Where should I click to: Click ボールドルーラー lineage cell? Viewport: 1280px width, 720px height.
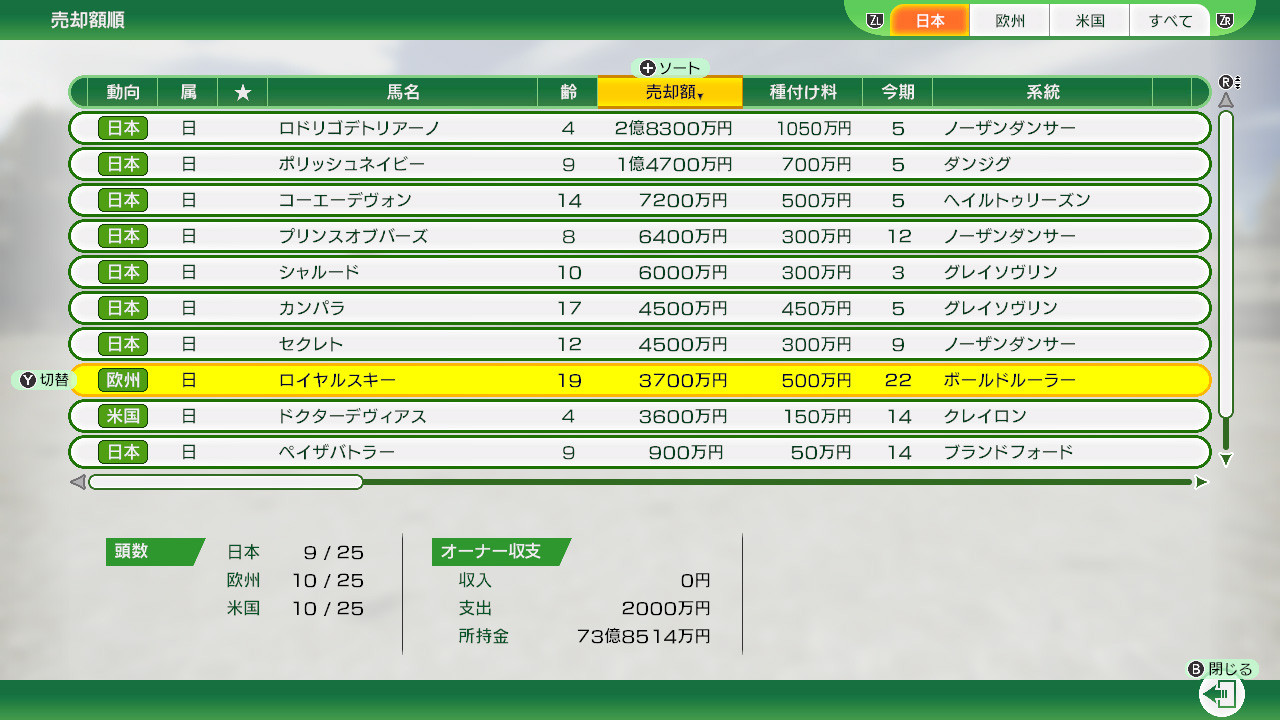pyautogui.click(x=1009, y=380)
